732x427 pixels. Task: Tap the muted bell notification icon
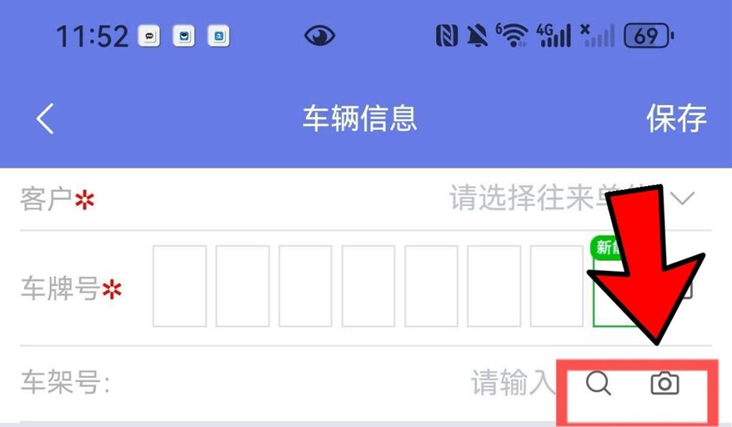point(477,36)
